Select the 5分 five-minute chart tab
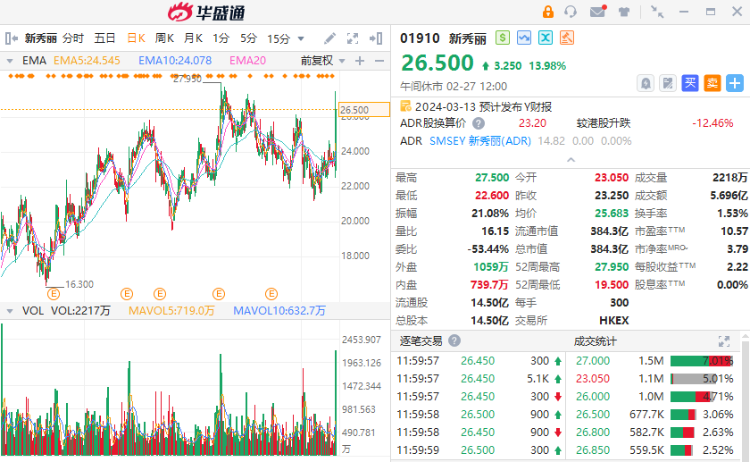The width and height of the screenshot is (750, 462). [x=249, y=38]
